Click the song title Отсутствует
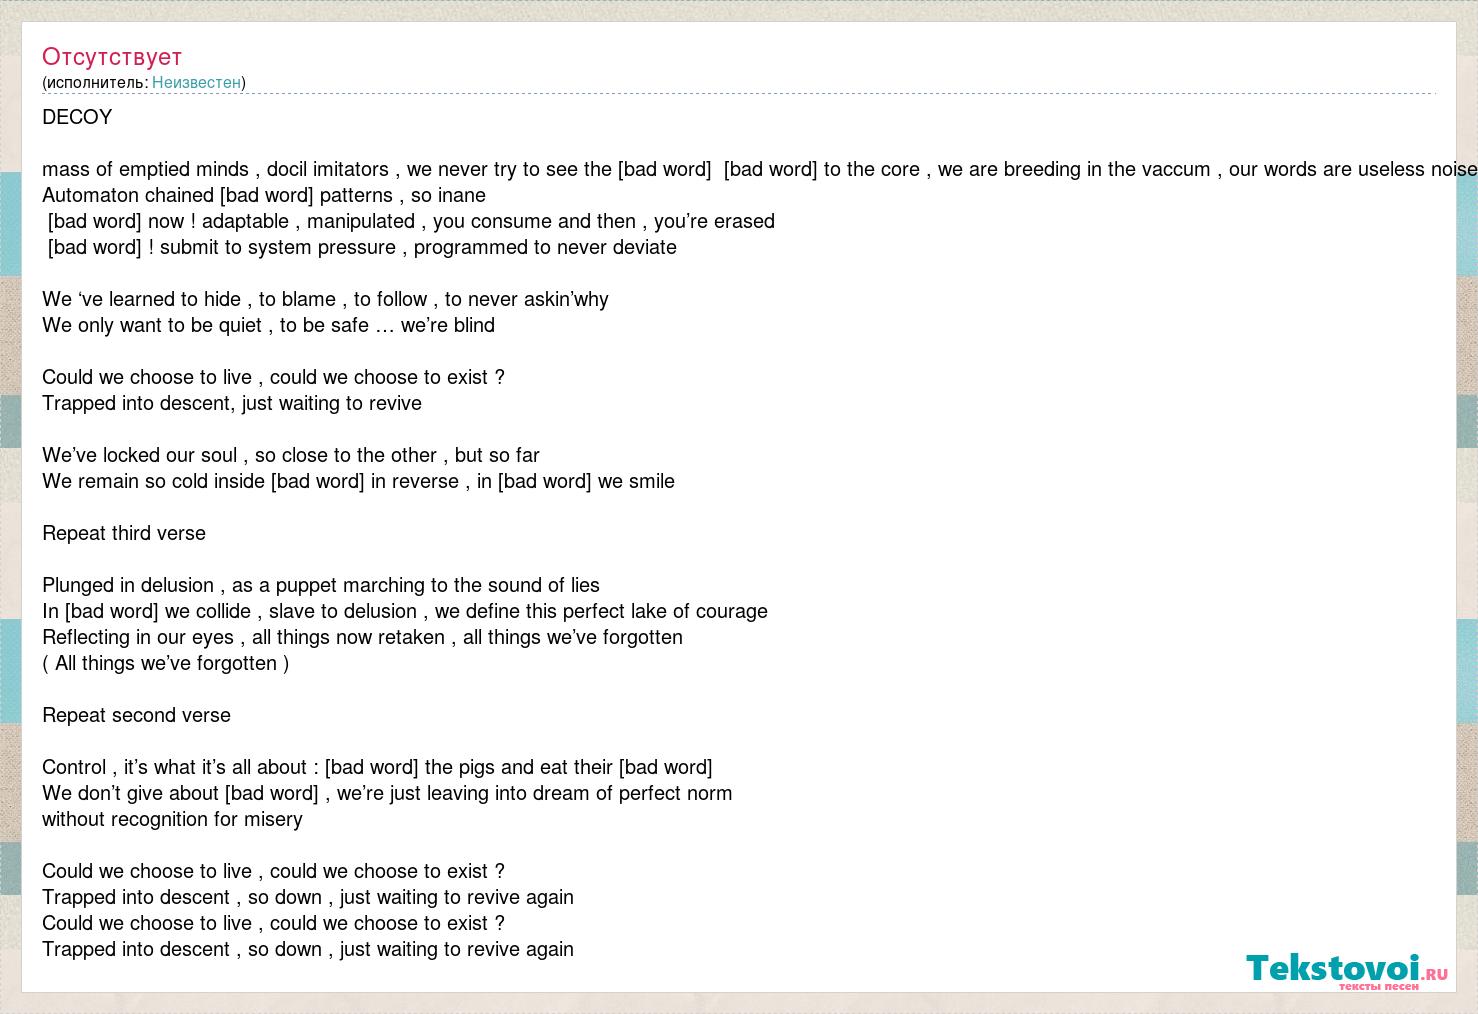The image size is (1478, 1014). click(x=112, y=57)
